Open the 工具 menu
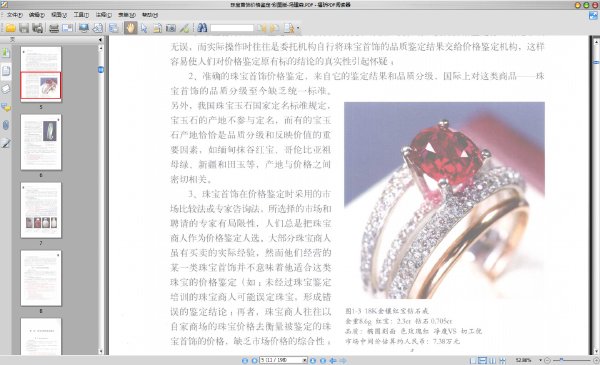 [81, 15]
